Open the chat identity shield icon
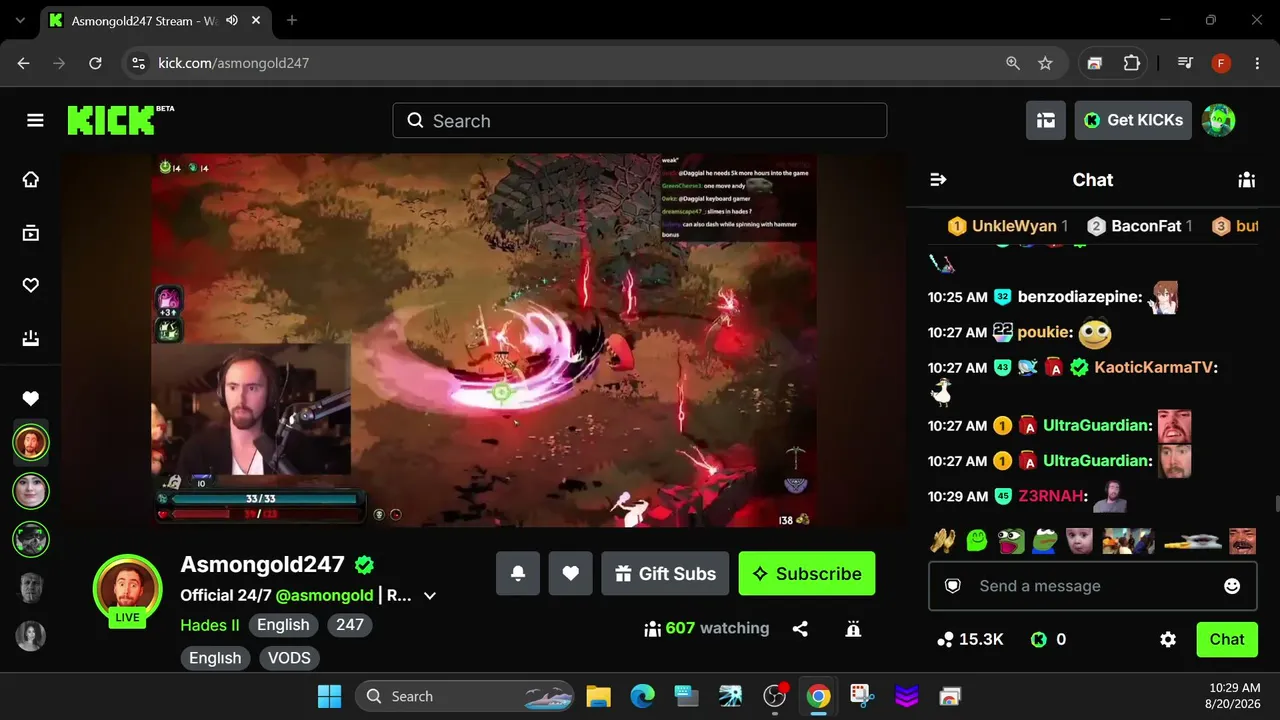Screen dimensions: 1280x720 953,586
